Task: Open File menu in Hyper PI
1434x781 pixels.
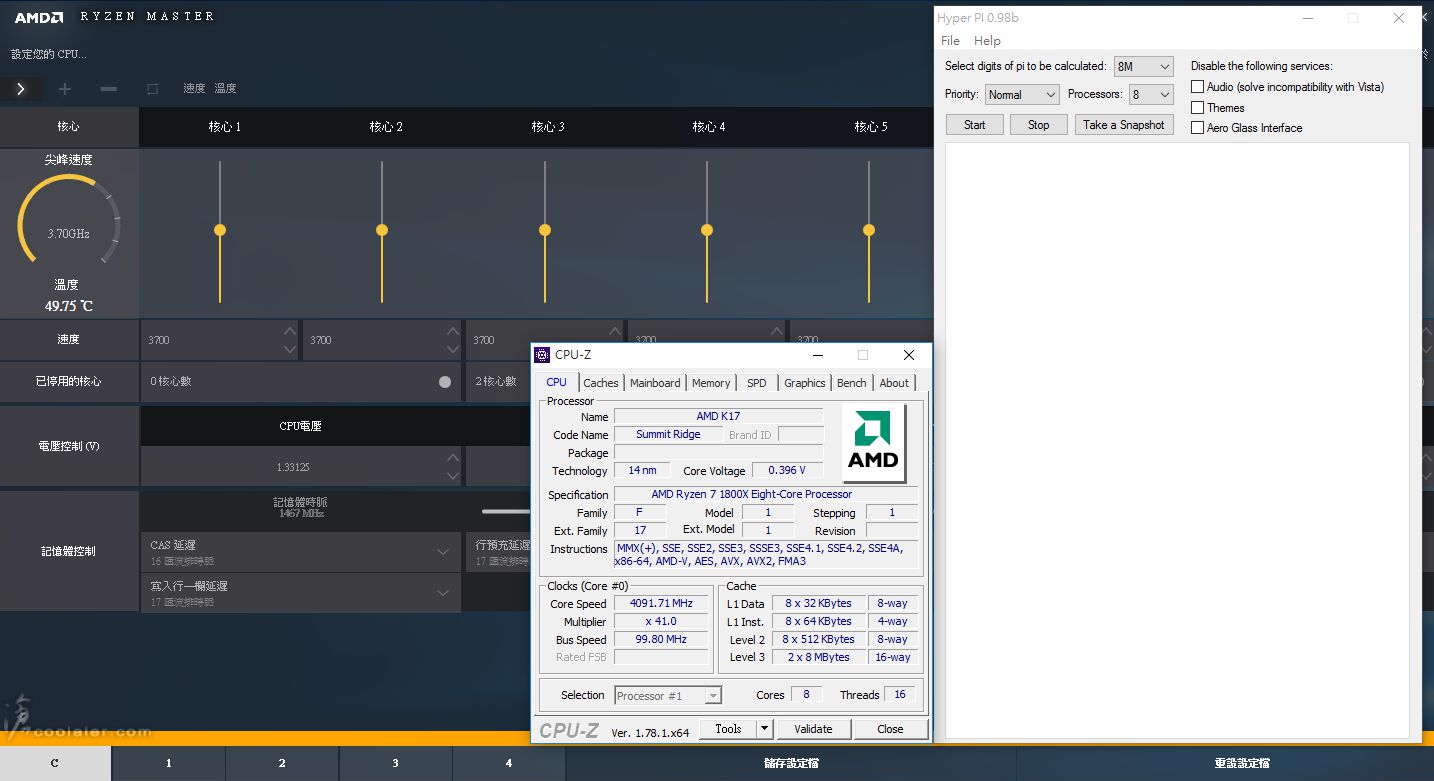Action: click(951, 41)
